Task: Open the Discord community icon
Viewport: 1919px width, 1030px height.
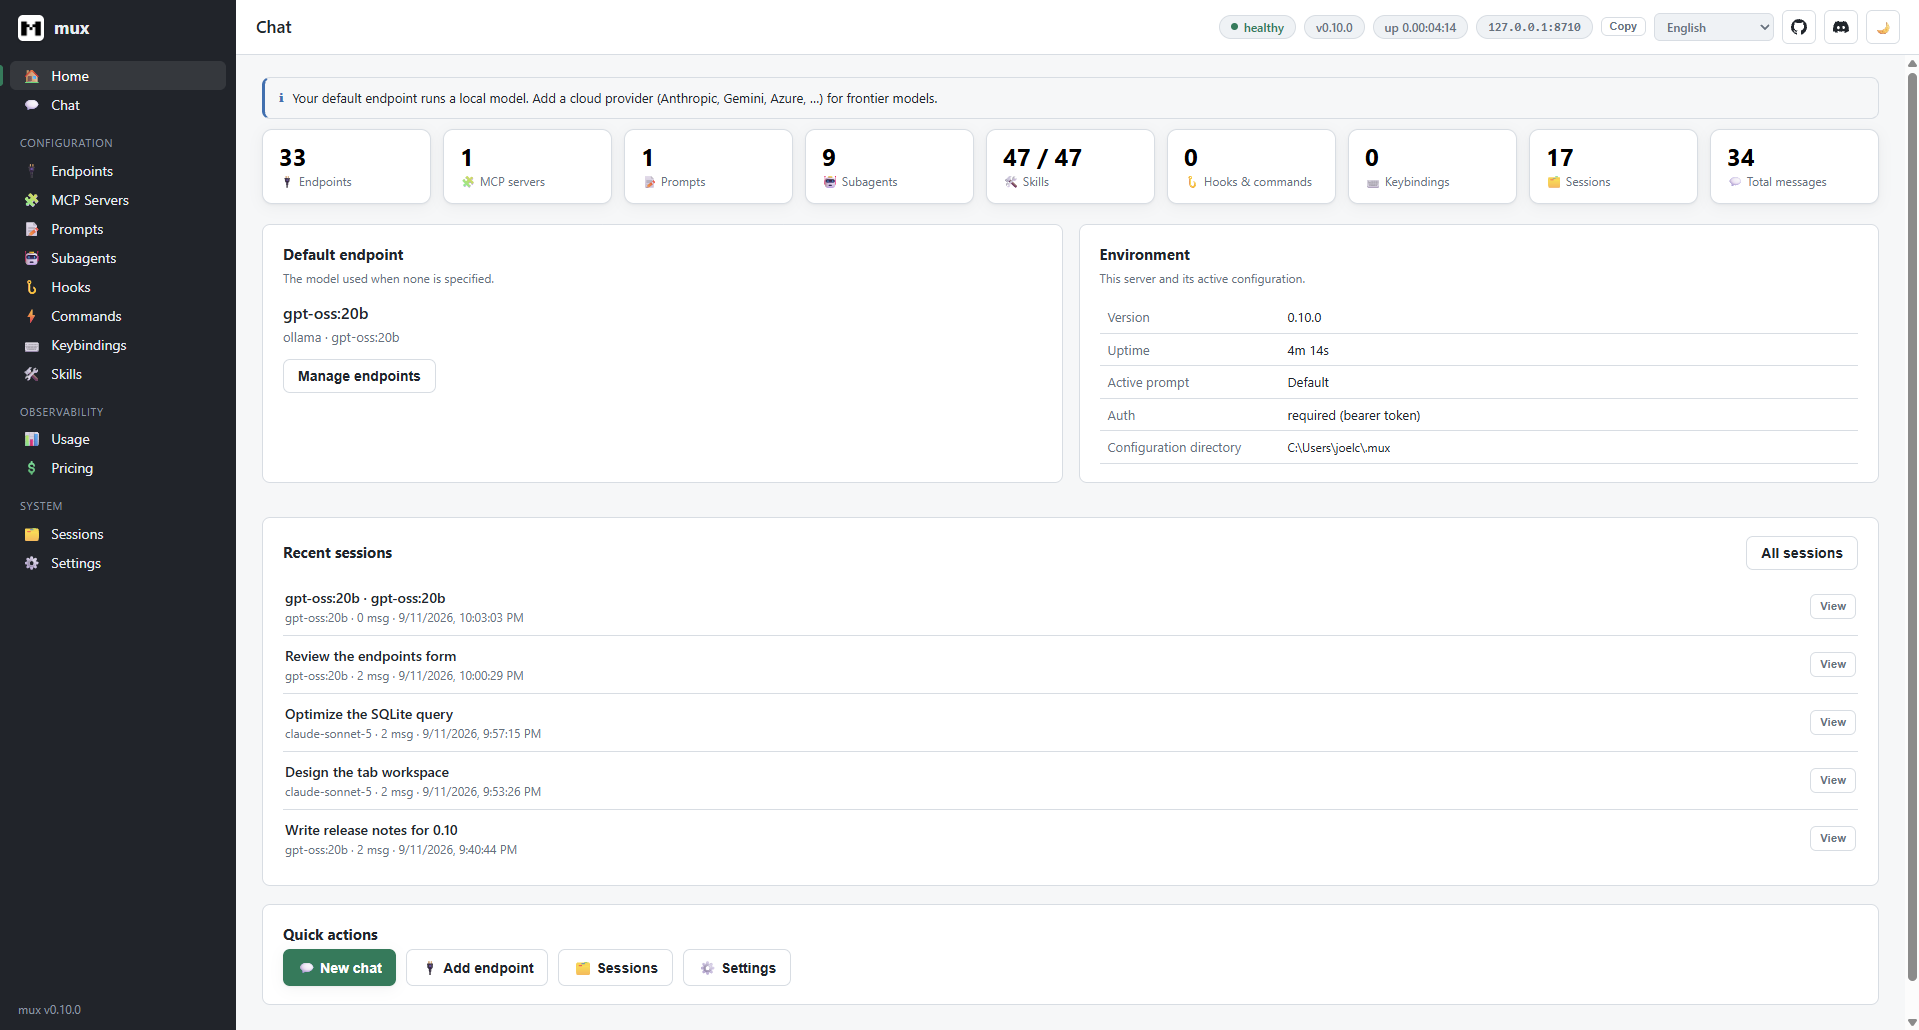Action: 1841,27
